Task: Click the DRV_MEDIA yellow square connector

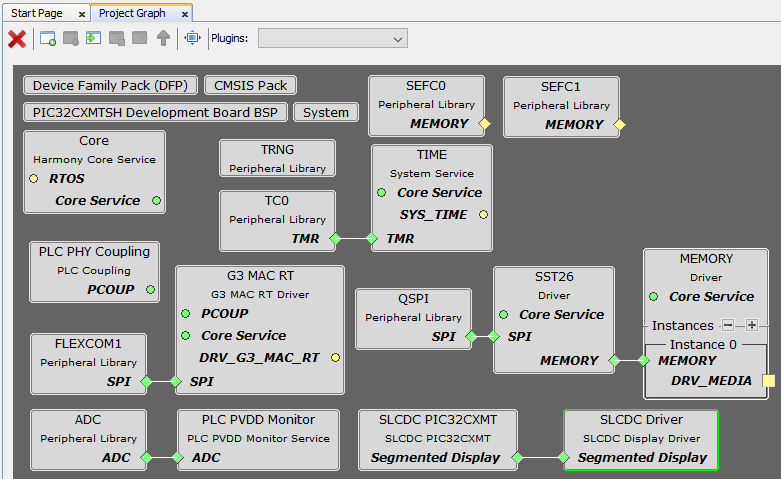Action: click(769, 380)
